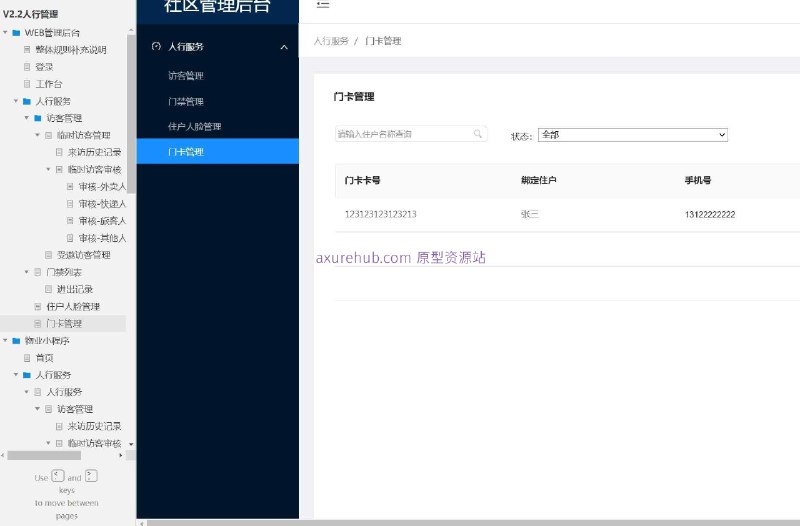This screenshot has width=800, height=526.
Task: Click the 社区管理后台 header title
Action: point(217,6)
